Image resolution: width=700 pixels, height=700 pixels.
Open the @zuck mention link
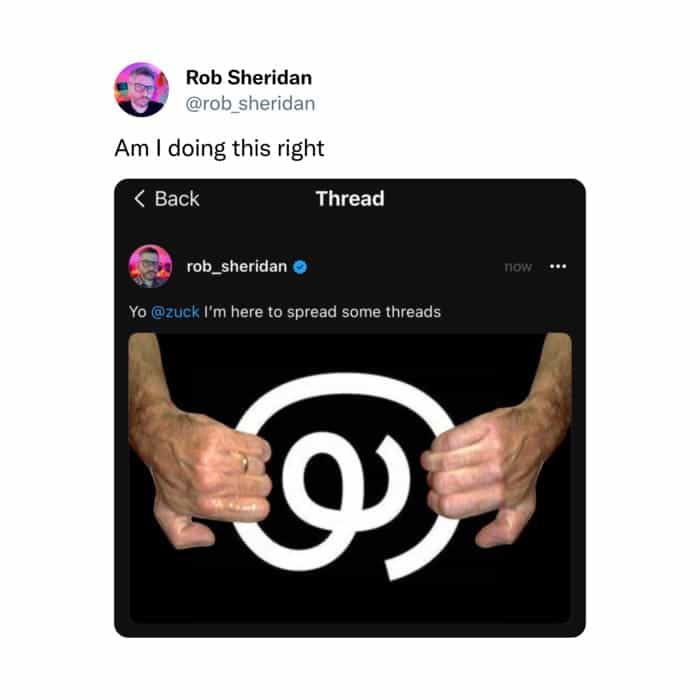tap(175, 312)
